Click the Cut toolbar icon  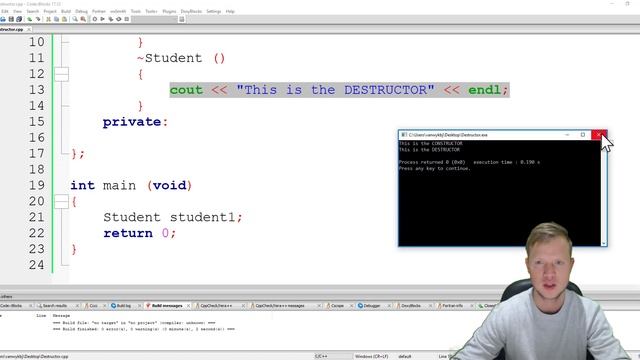tap(49, 19)
